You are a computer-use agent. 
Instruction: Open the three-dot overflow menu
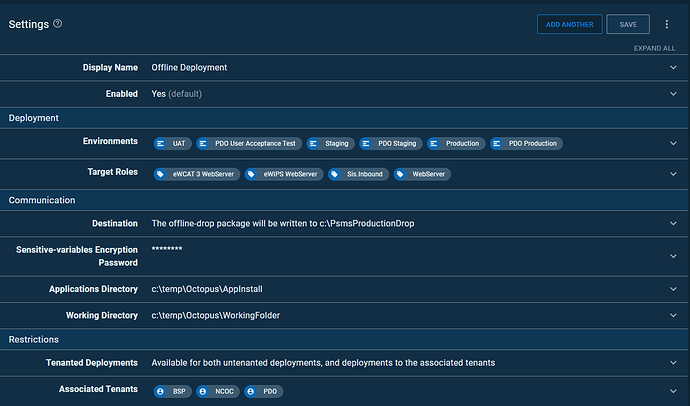[666, 24]
